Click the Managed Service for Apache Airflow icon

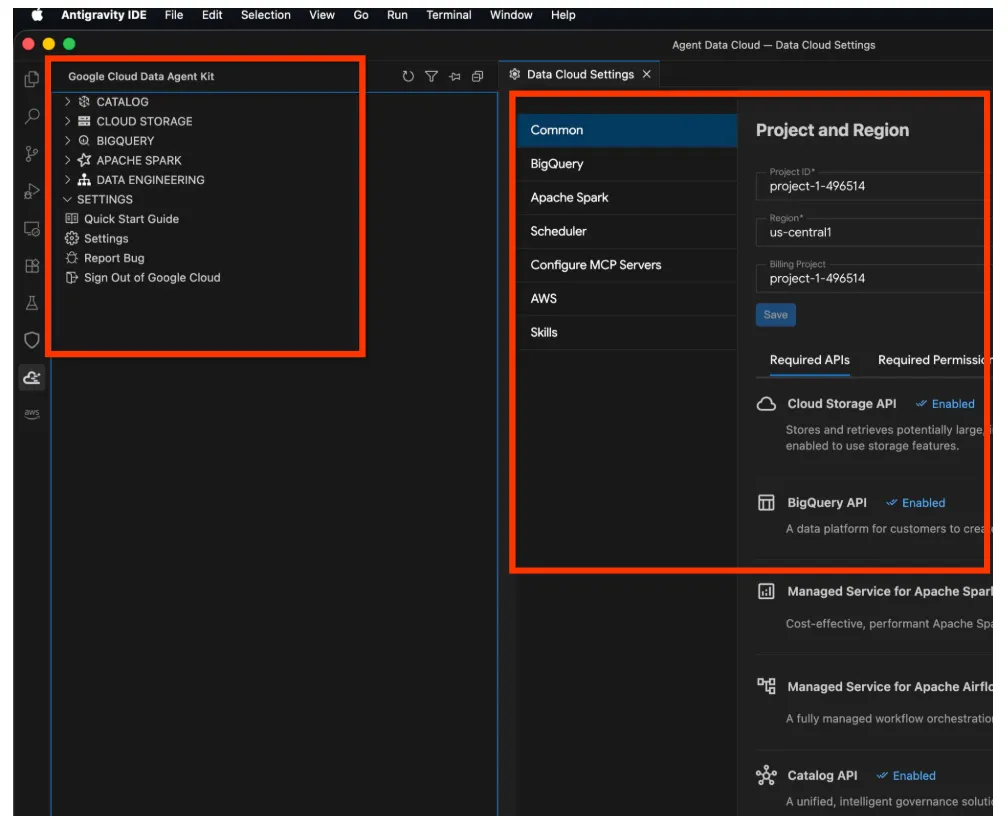[x=766, y=686]
